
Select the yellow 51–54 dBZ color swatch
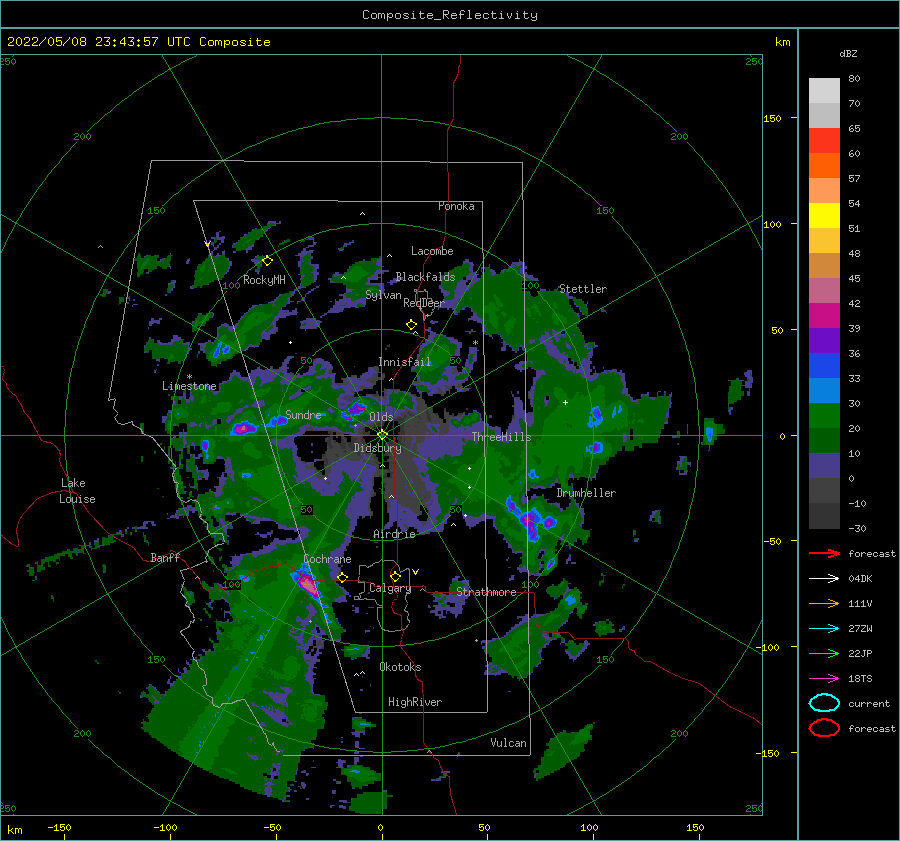[x=824, y=216]
